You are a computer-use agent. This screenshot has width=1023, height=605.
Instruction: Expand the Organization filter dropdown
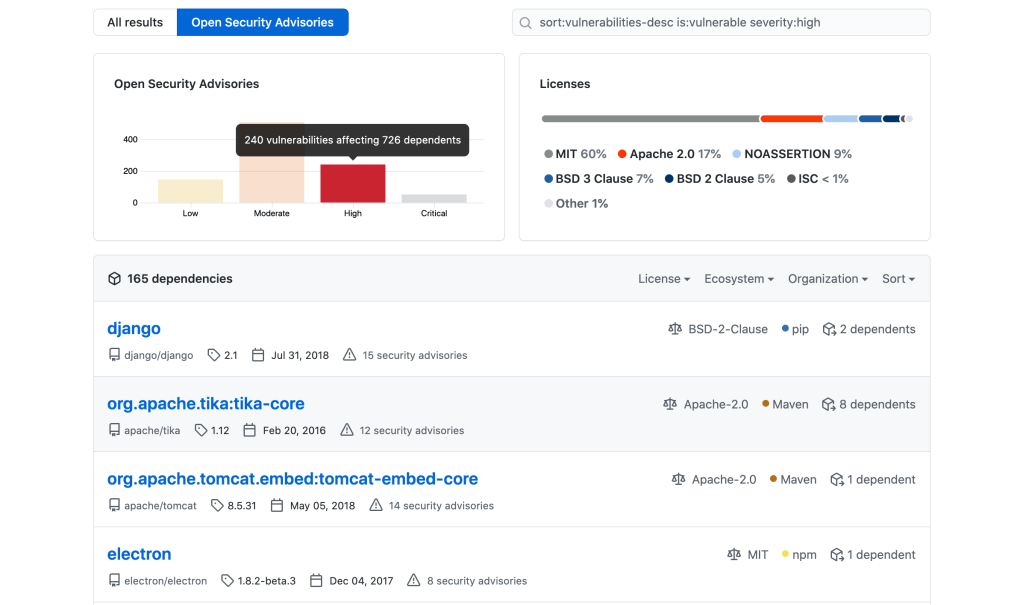click(828, 279)
